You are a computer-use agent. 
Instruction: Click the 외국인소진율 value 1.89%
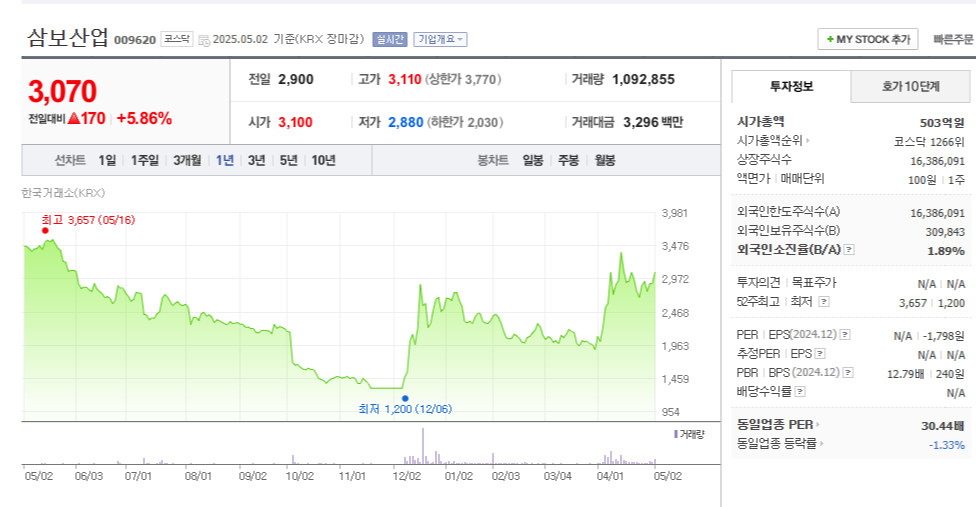(946, 251)
